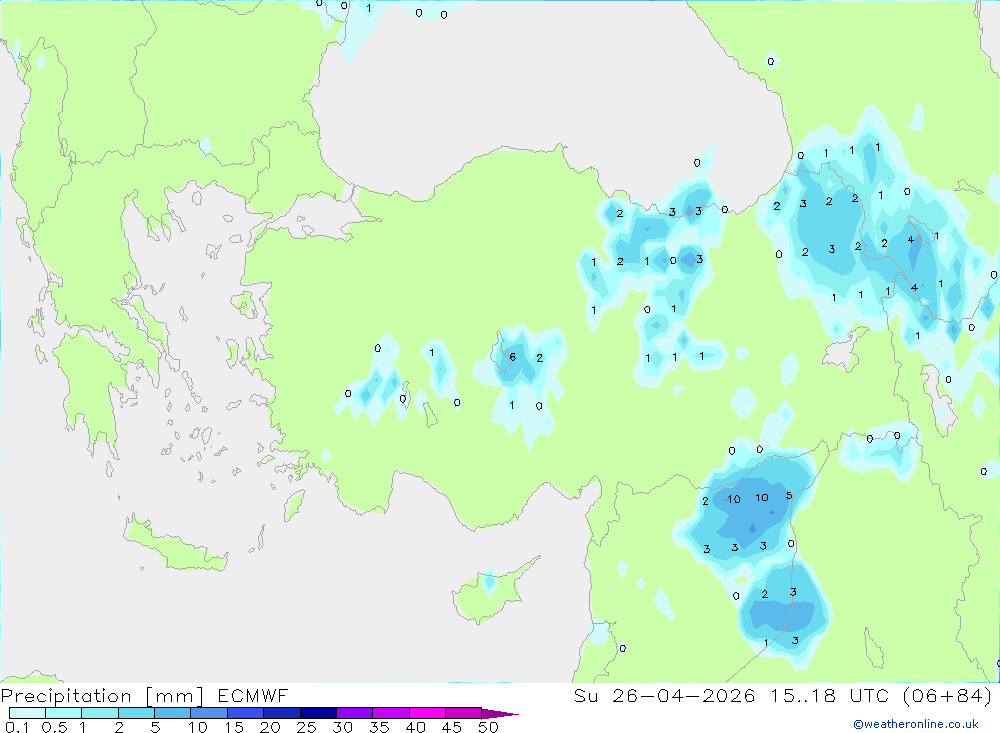Click the 'Precipitation [mm] ECMWF' title text
This screenshot has height=733, width=1000.
[x=144, y=695]
